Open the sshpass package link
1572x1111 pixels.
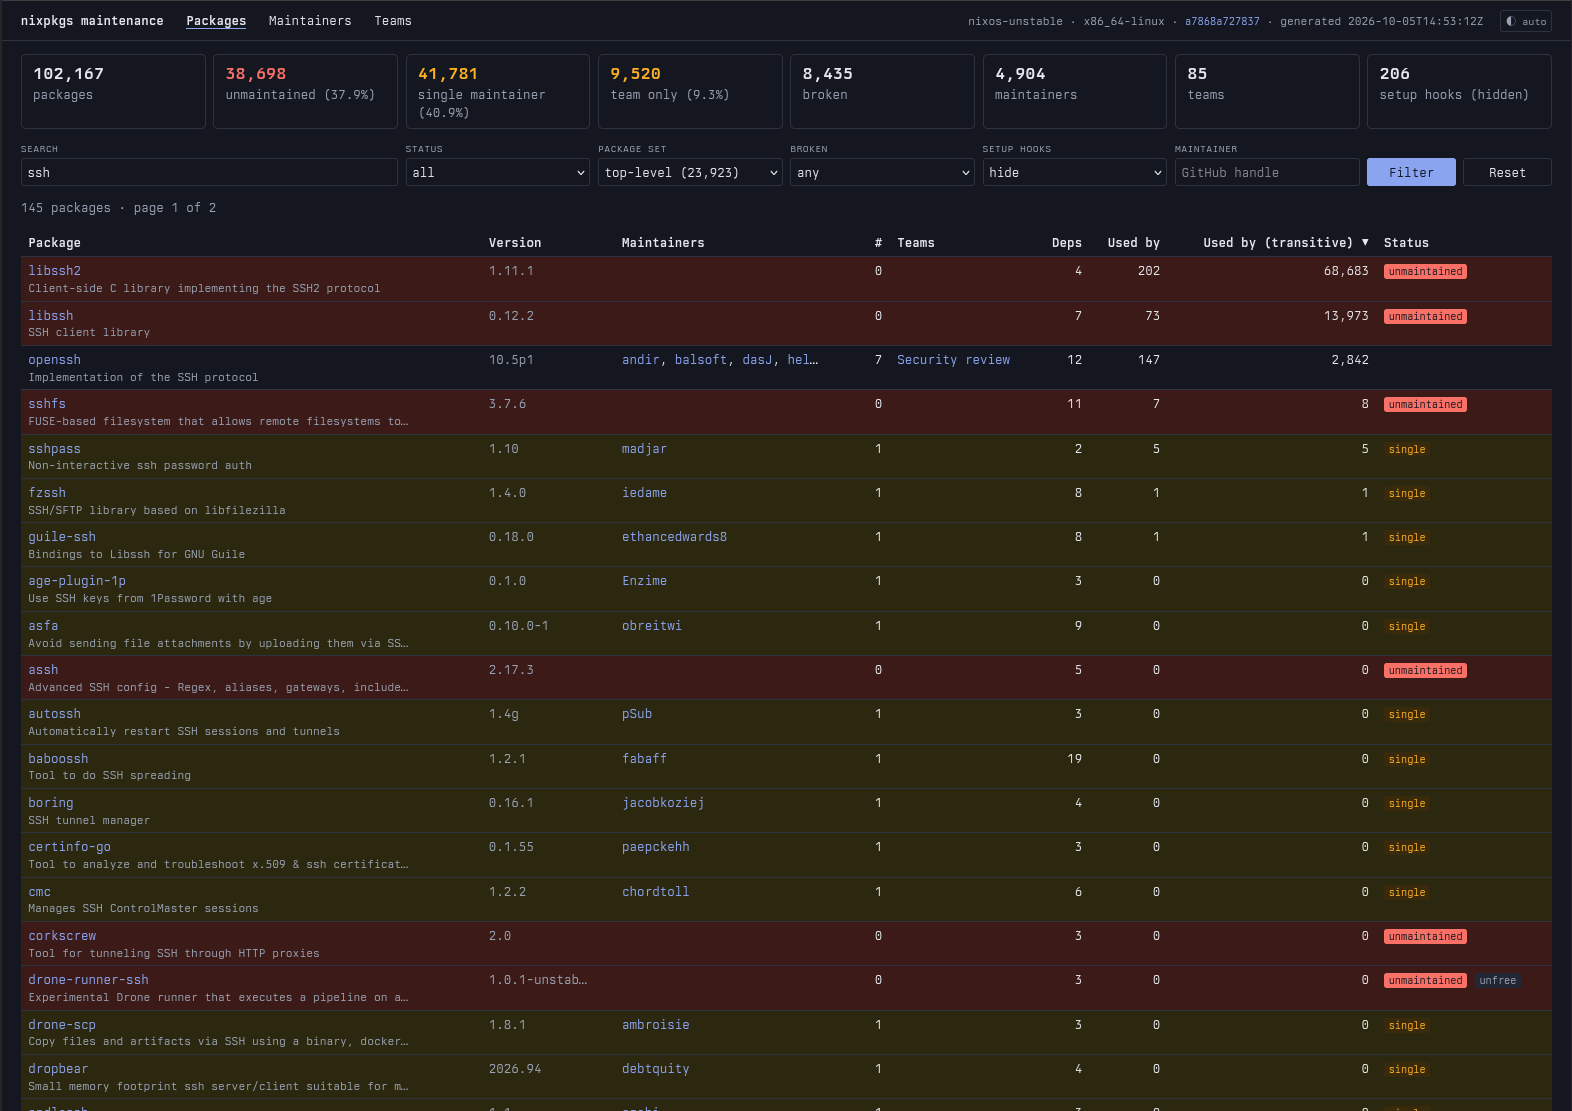click(x=55, y=449)
